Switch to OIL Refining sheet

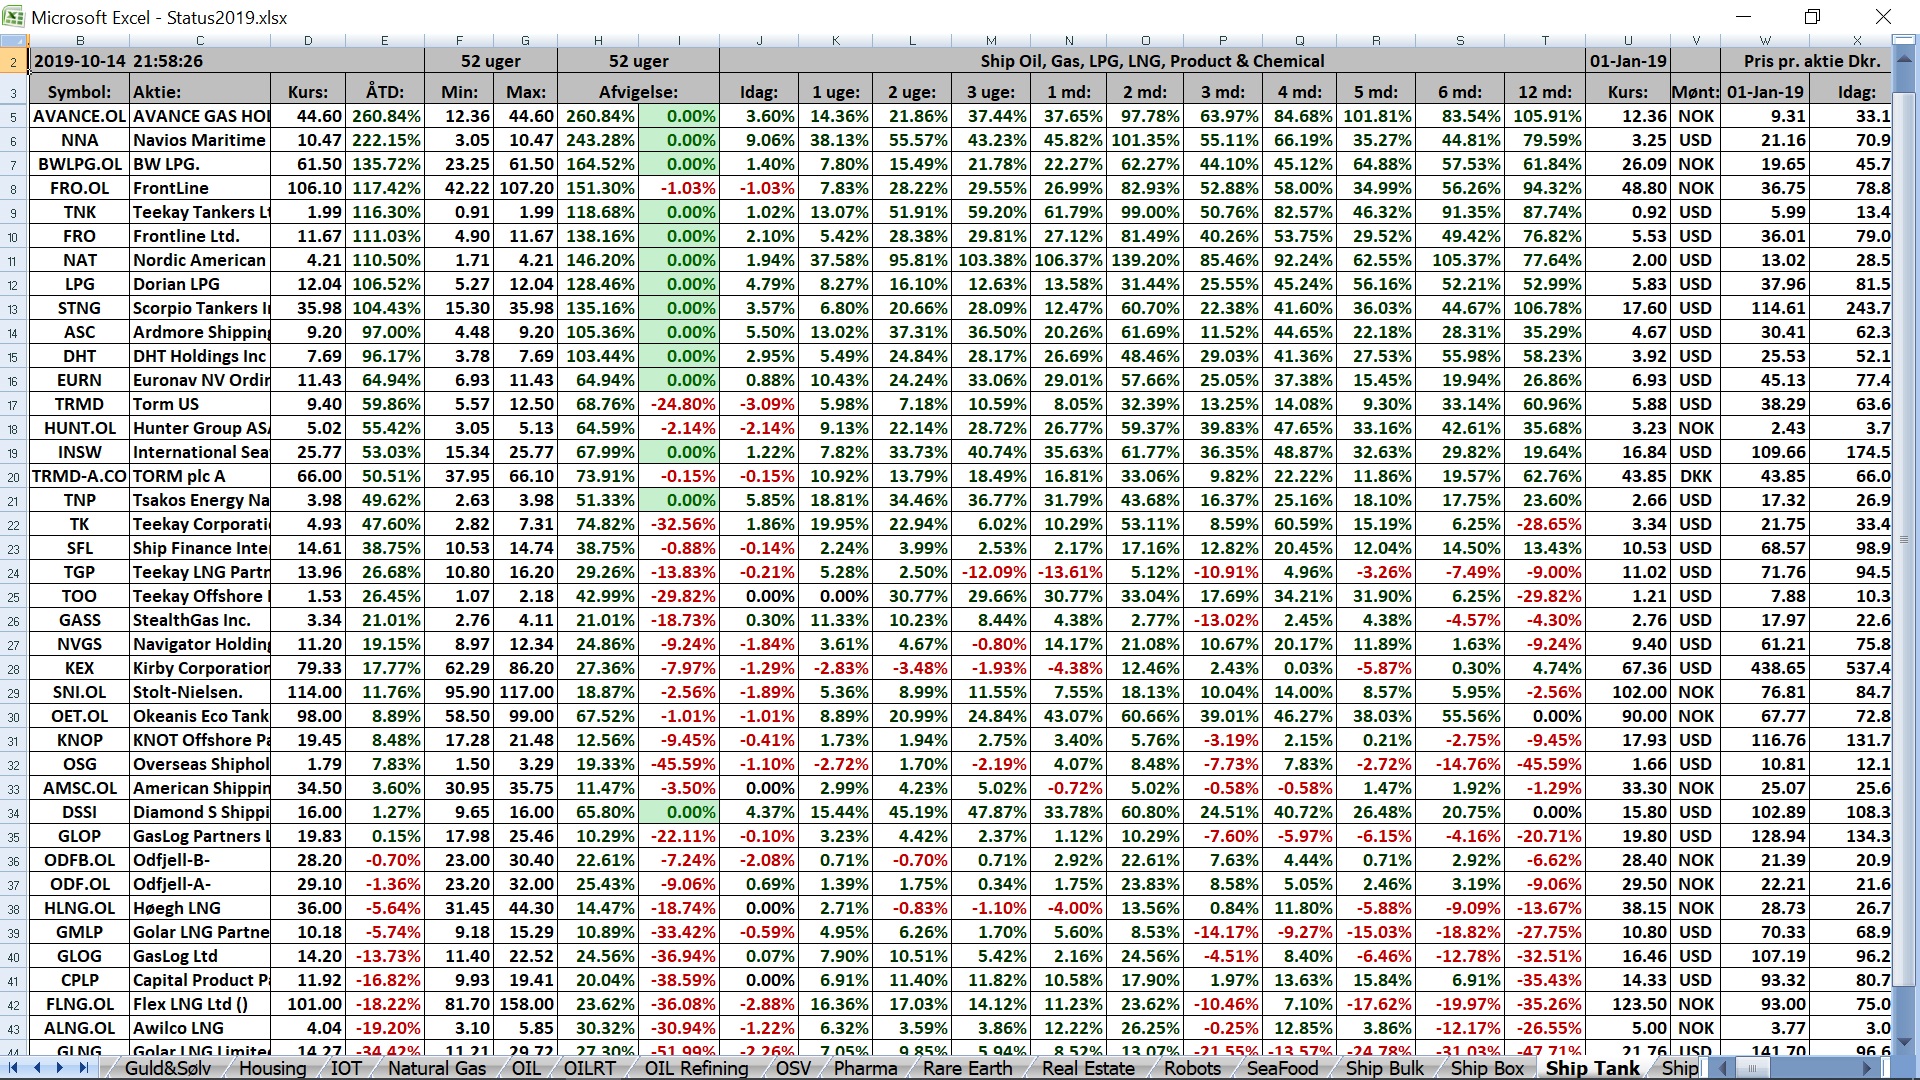[696, 1068]
